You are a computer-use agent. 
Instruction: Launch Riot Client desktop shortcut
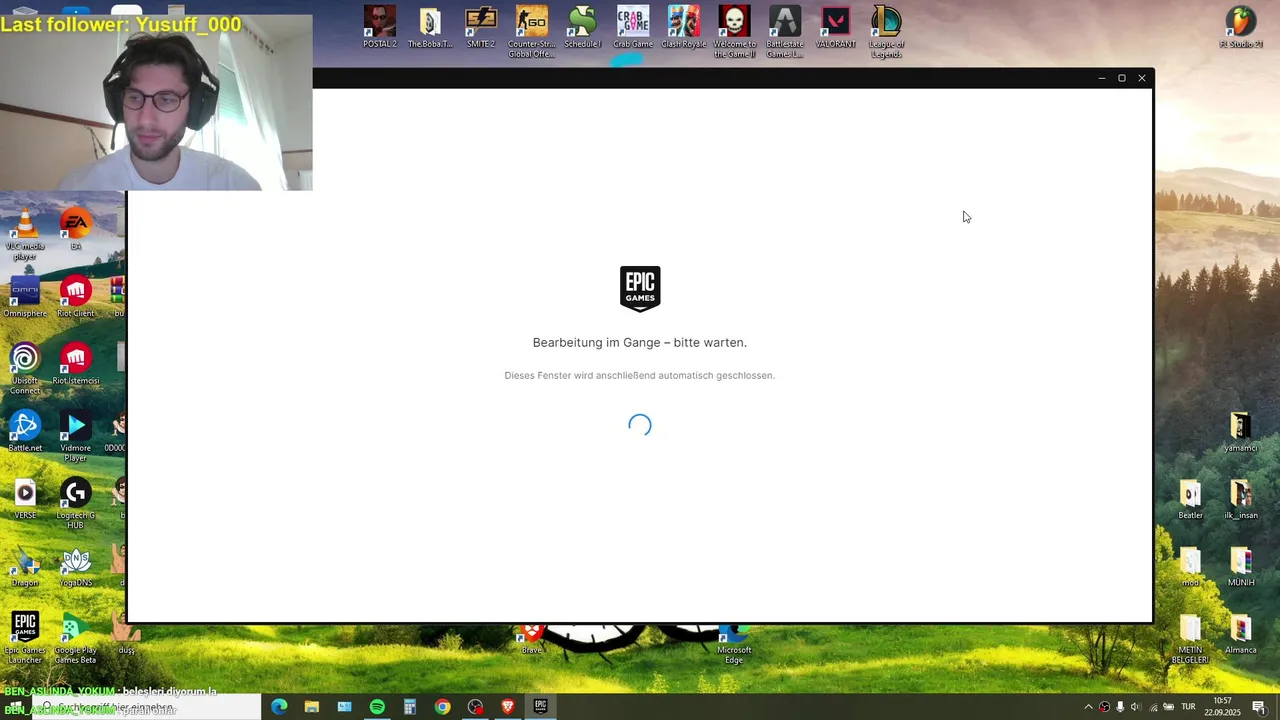[75, 297]
